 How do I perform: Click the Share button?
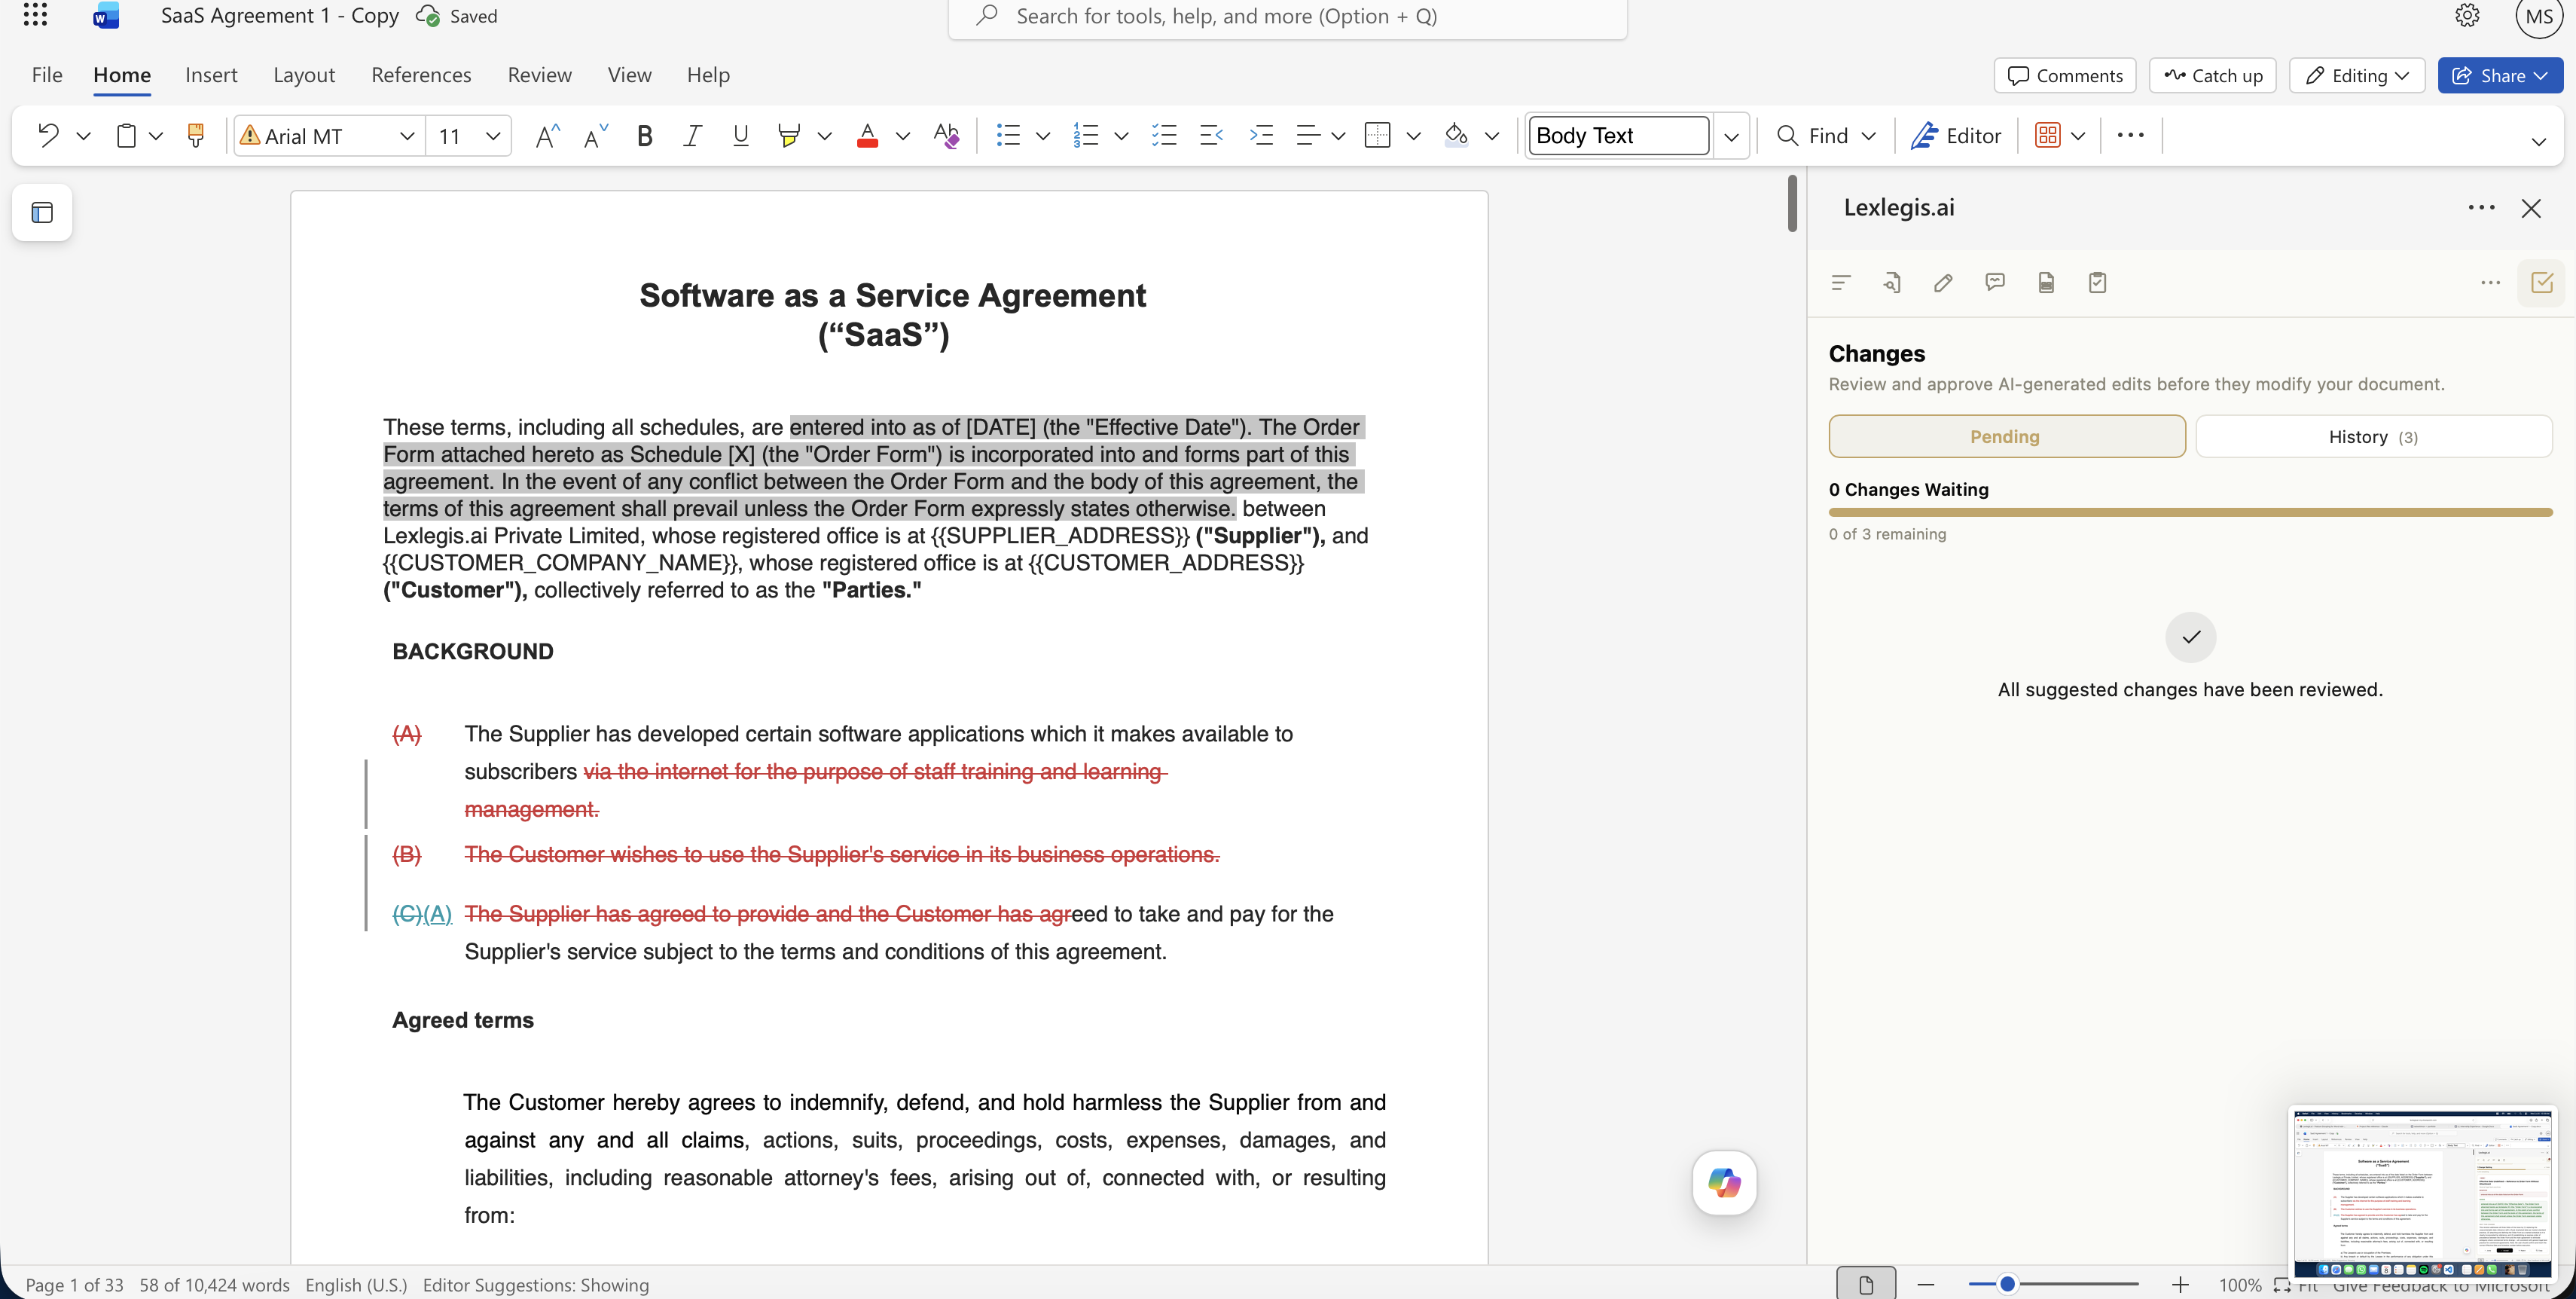click(x=2500, y=75)
